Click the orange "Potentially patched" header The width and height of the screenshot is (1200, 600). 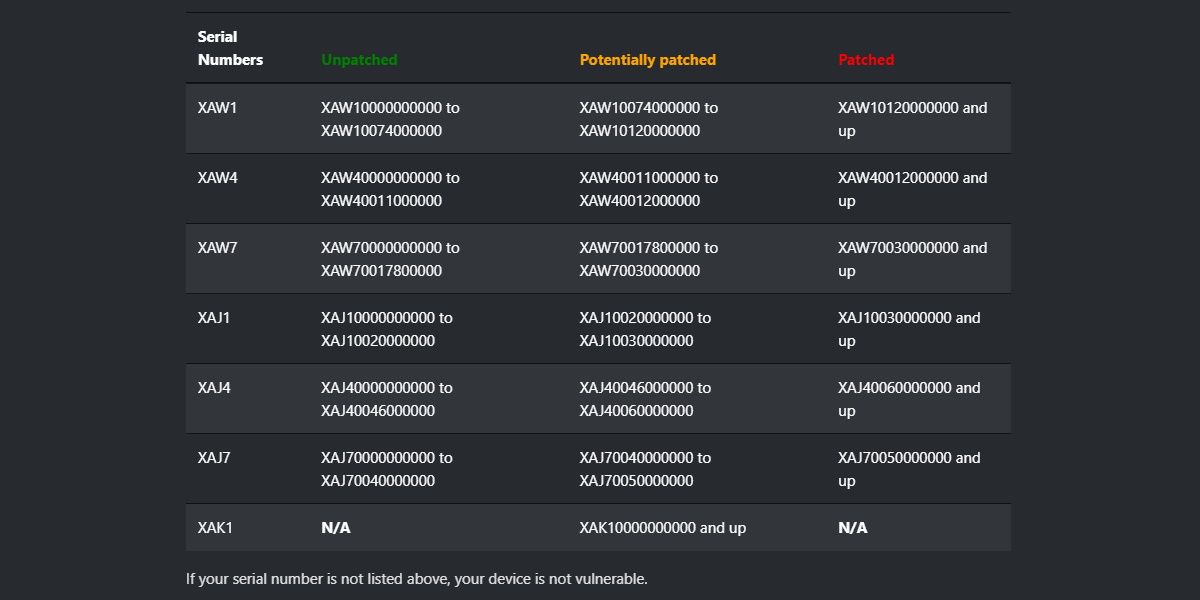(x=647, y=60)
